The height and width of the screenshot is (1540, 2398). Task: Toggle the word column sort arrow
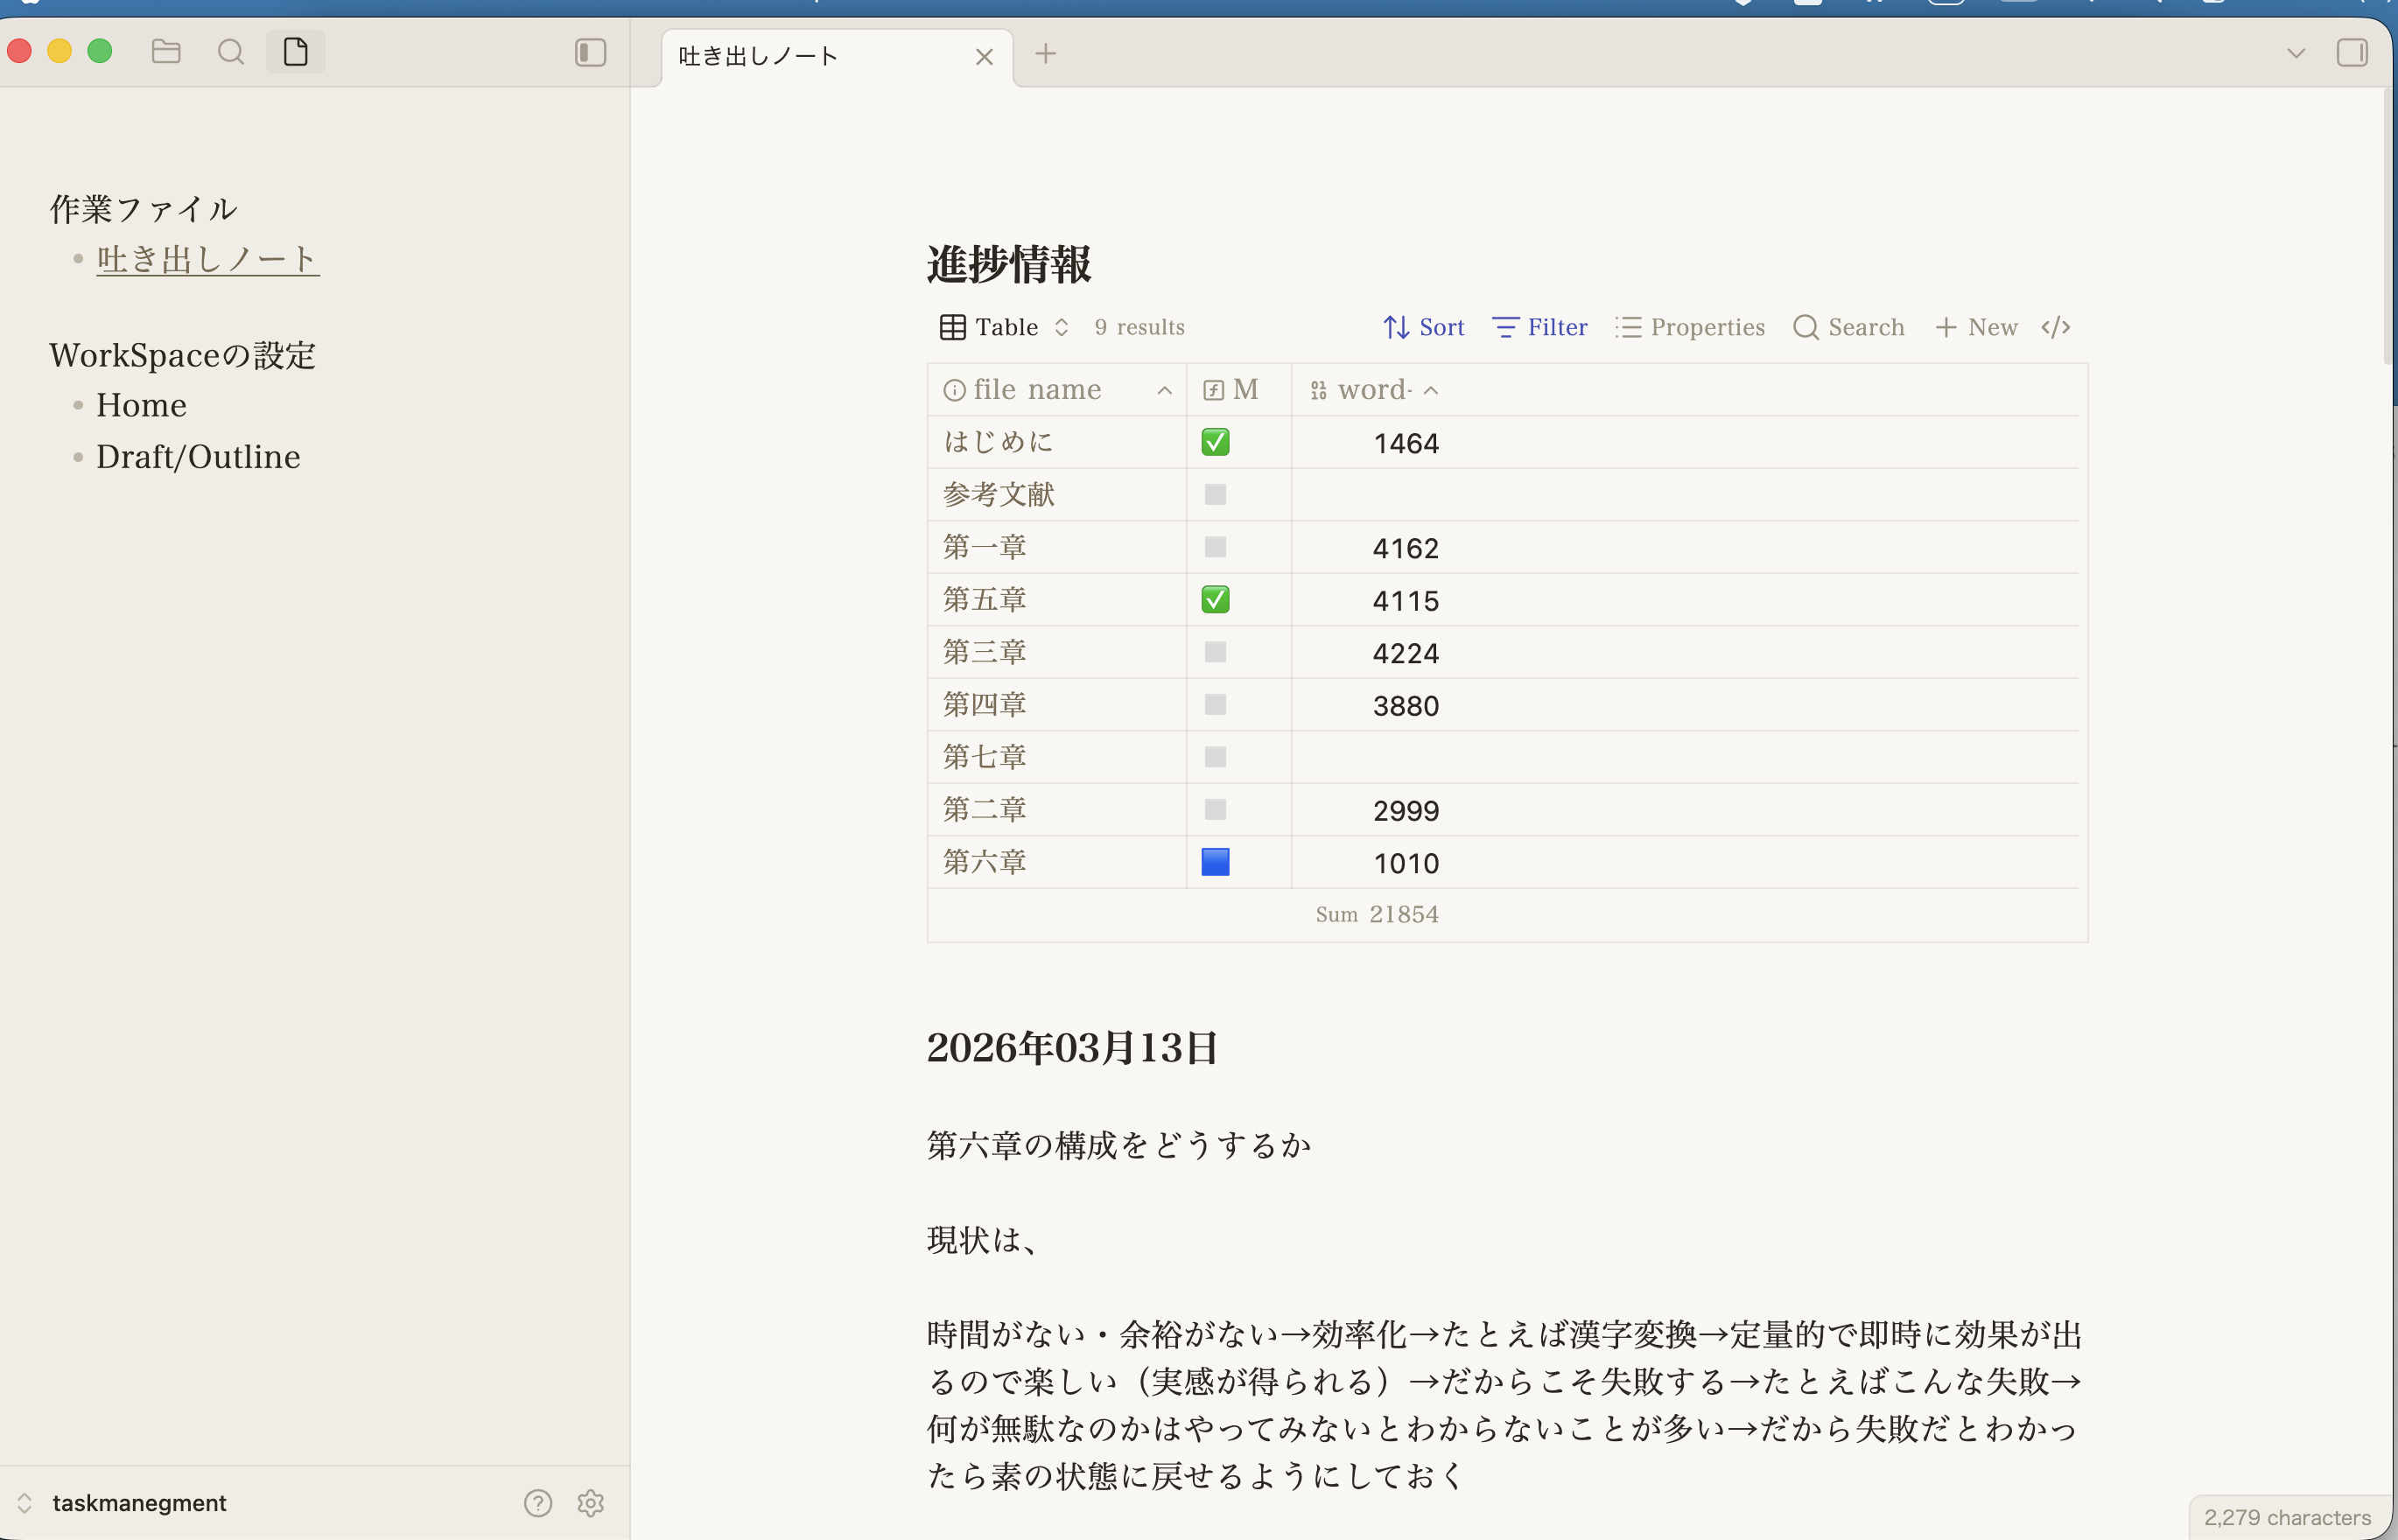[x=1431, y=391]
